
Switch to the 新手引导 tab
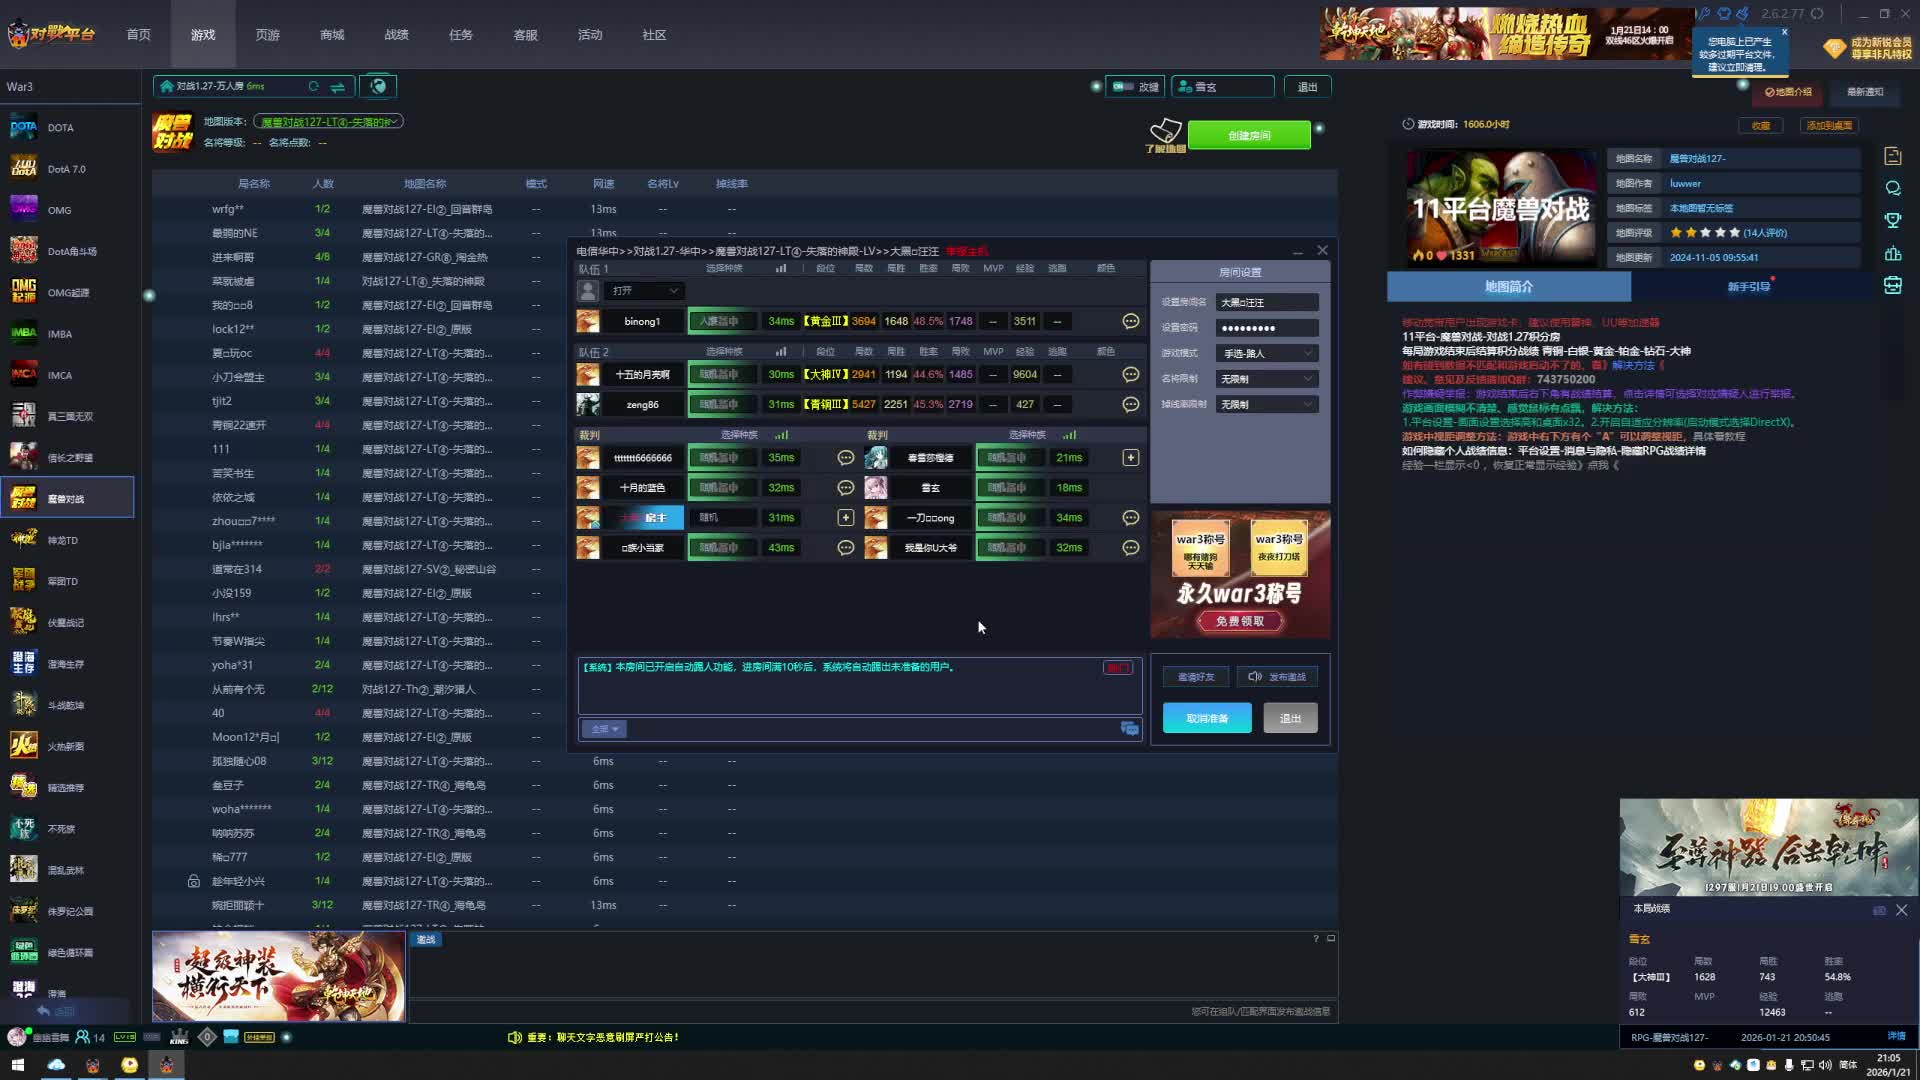(1748, 286)
